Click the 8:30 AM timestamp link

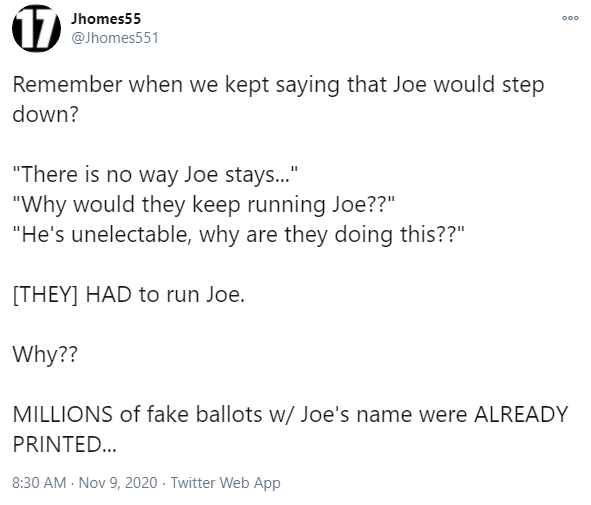pos(39,483)
